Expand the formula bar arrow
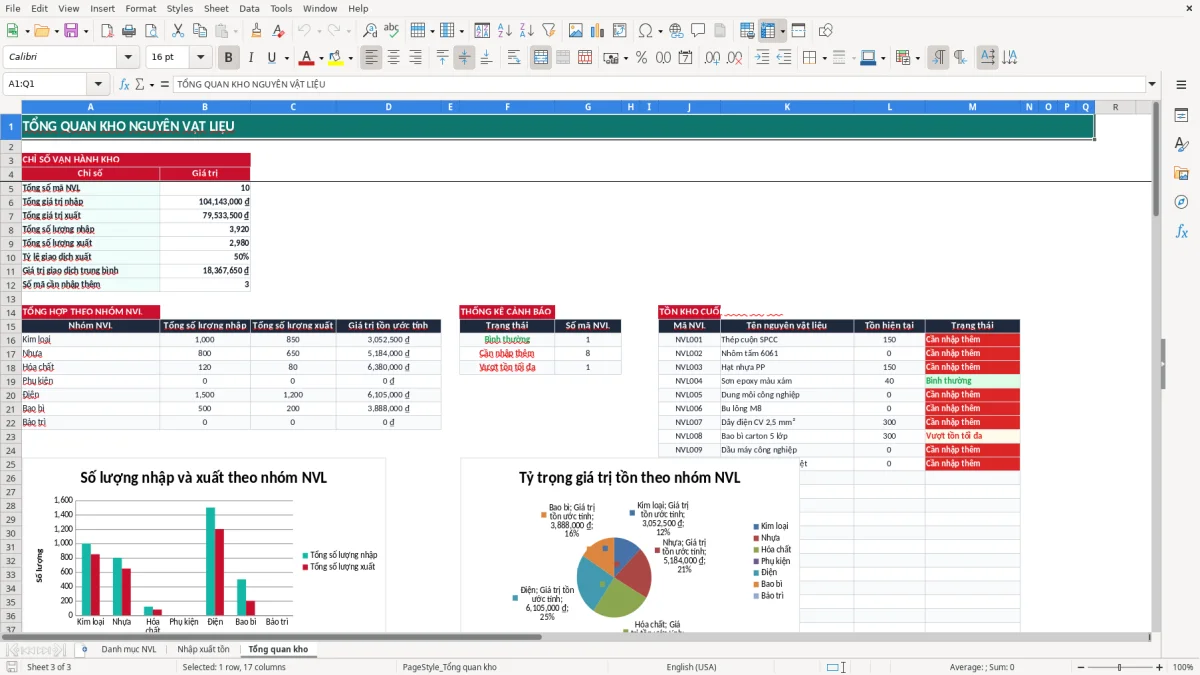1200x675 pixels. [x=1152, y=84]
